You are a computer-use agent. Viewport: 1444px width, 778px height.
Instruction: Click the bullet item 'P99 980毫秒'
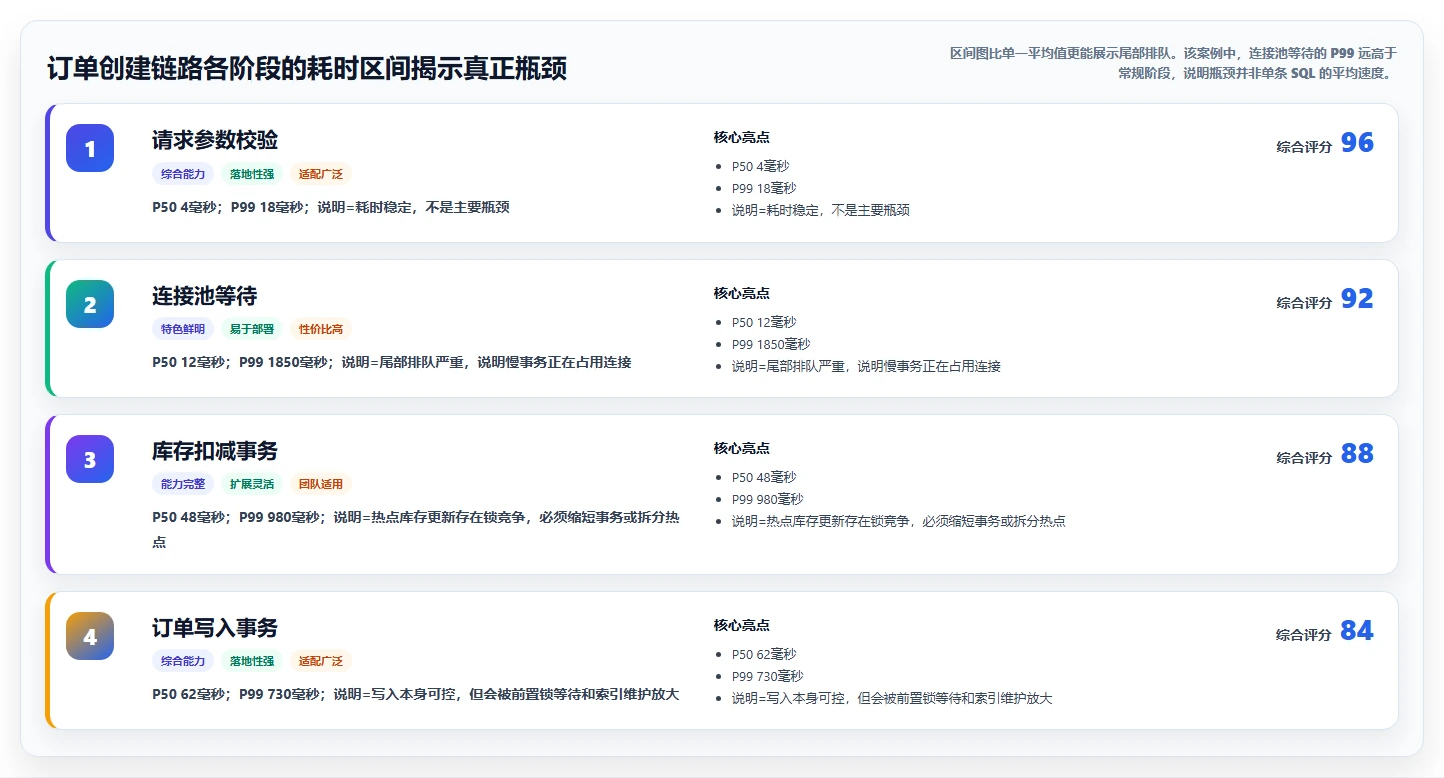coord(768,499)
